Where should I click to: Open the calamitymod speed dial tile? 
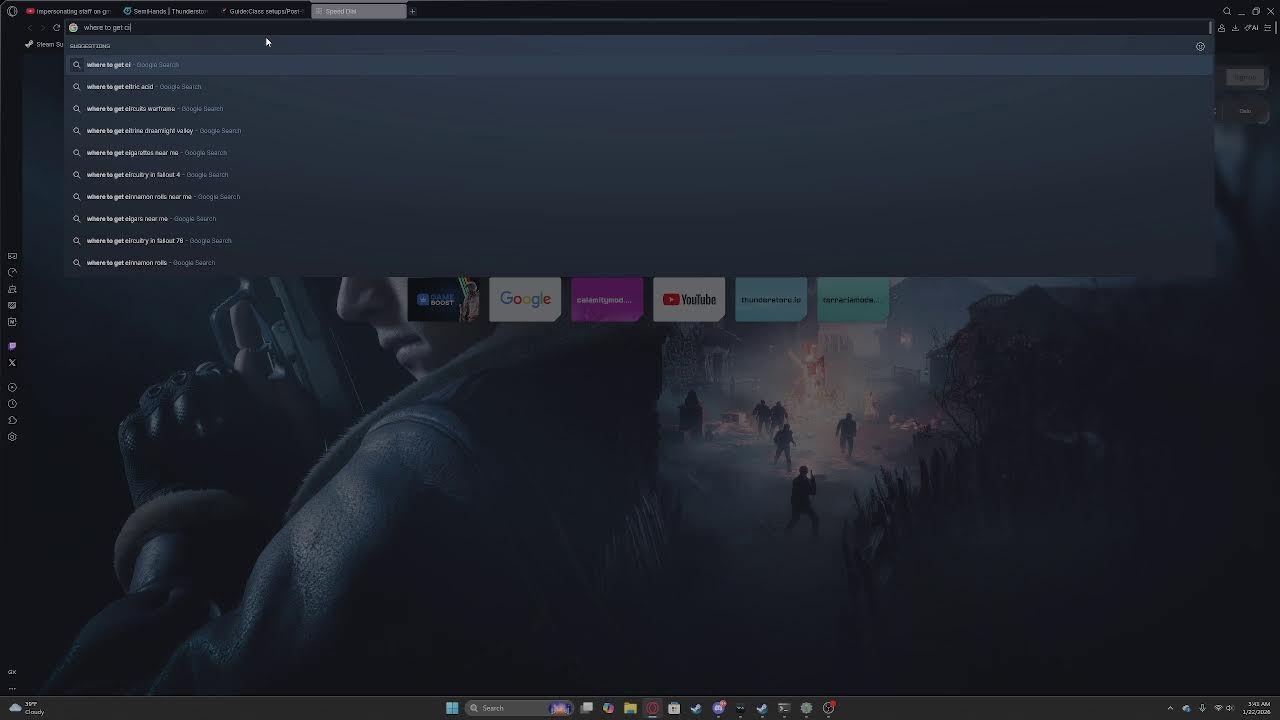pyautogui.click(x=607, y=299)
